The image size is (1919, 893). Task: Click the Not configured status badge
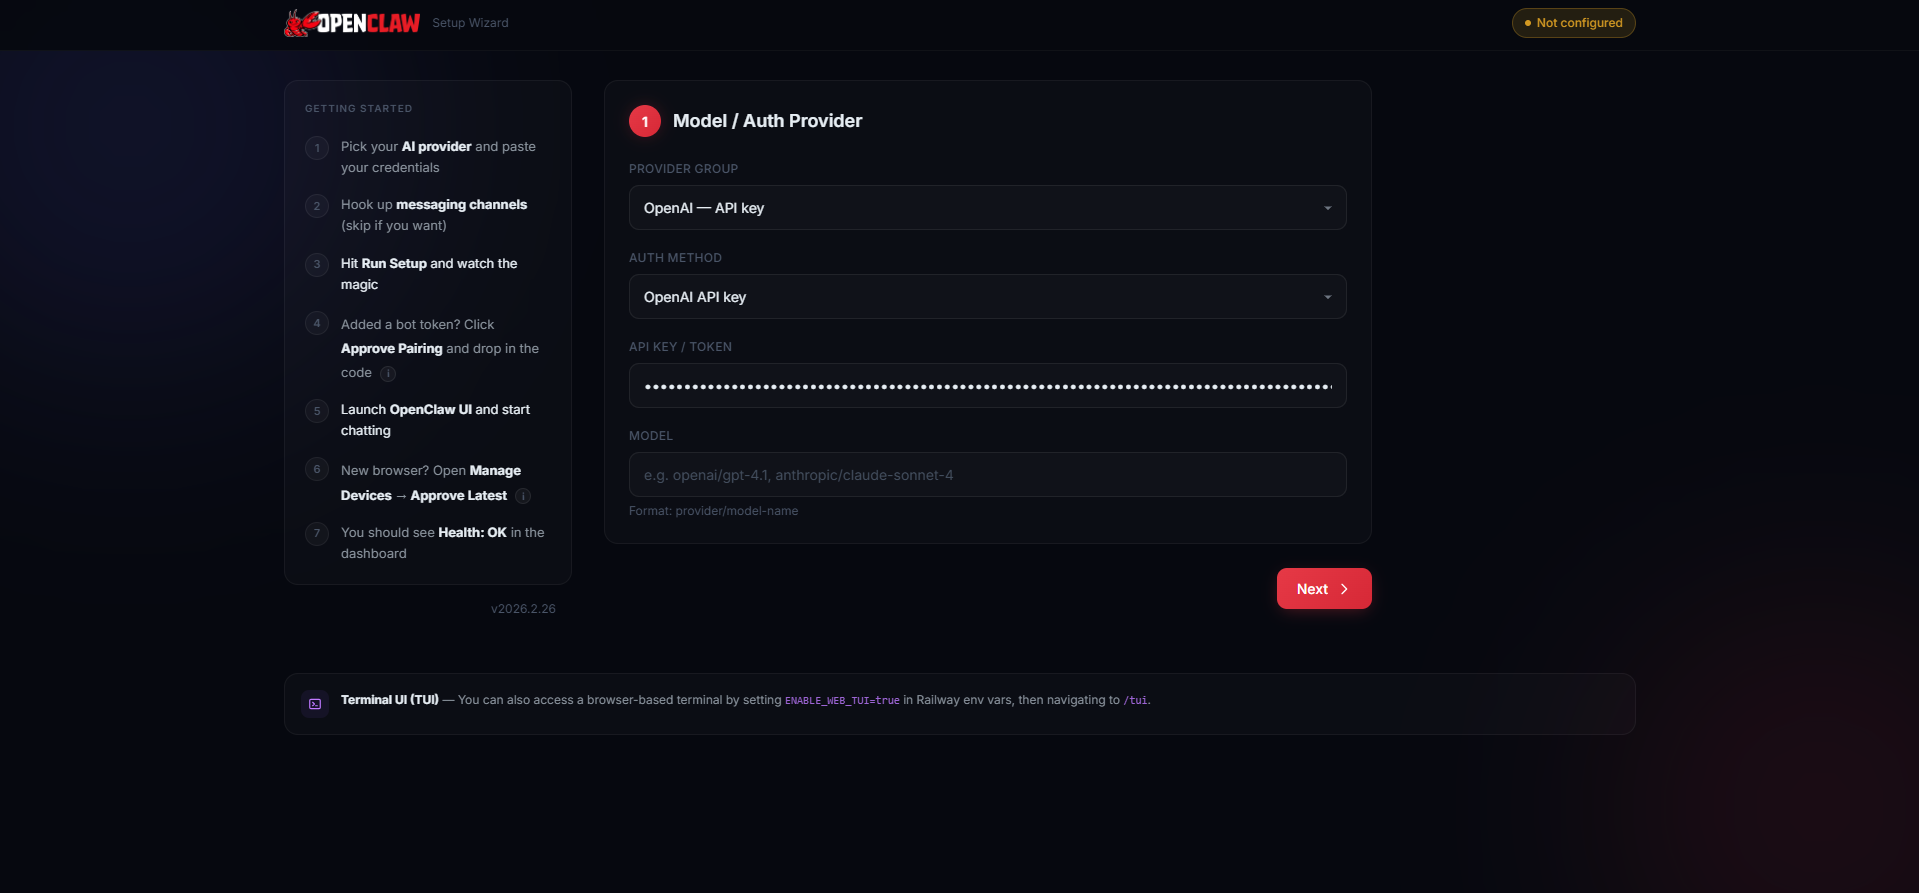pos(1573,23)
